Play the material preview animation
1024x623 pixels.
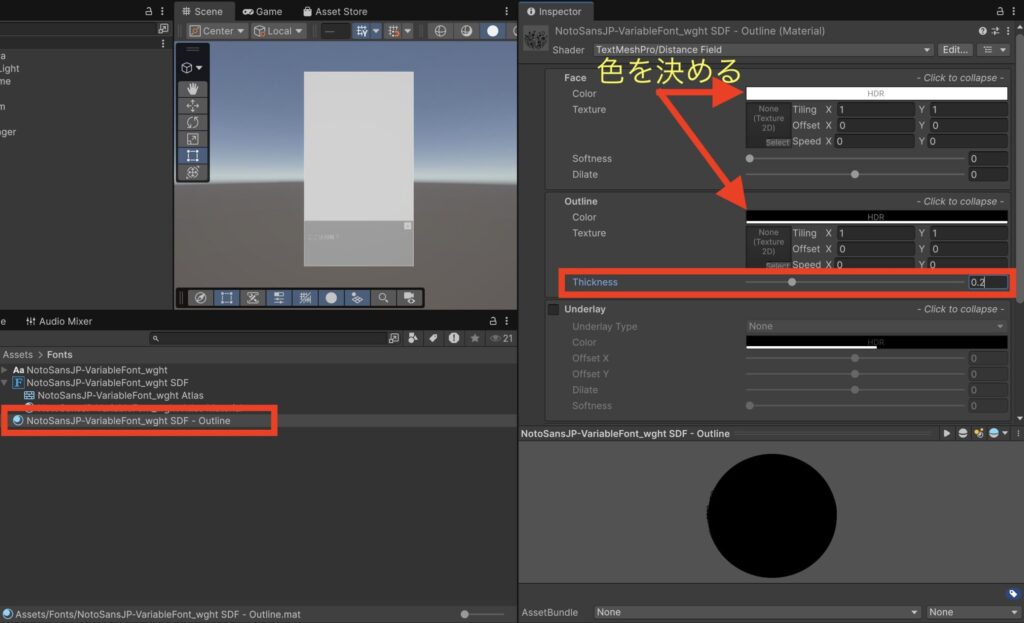(x=946, y=434)
